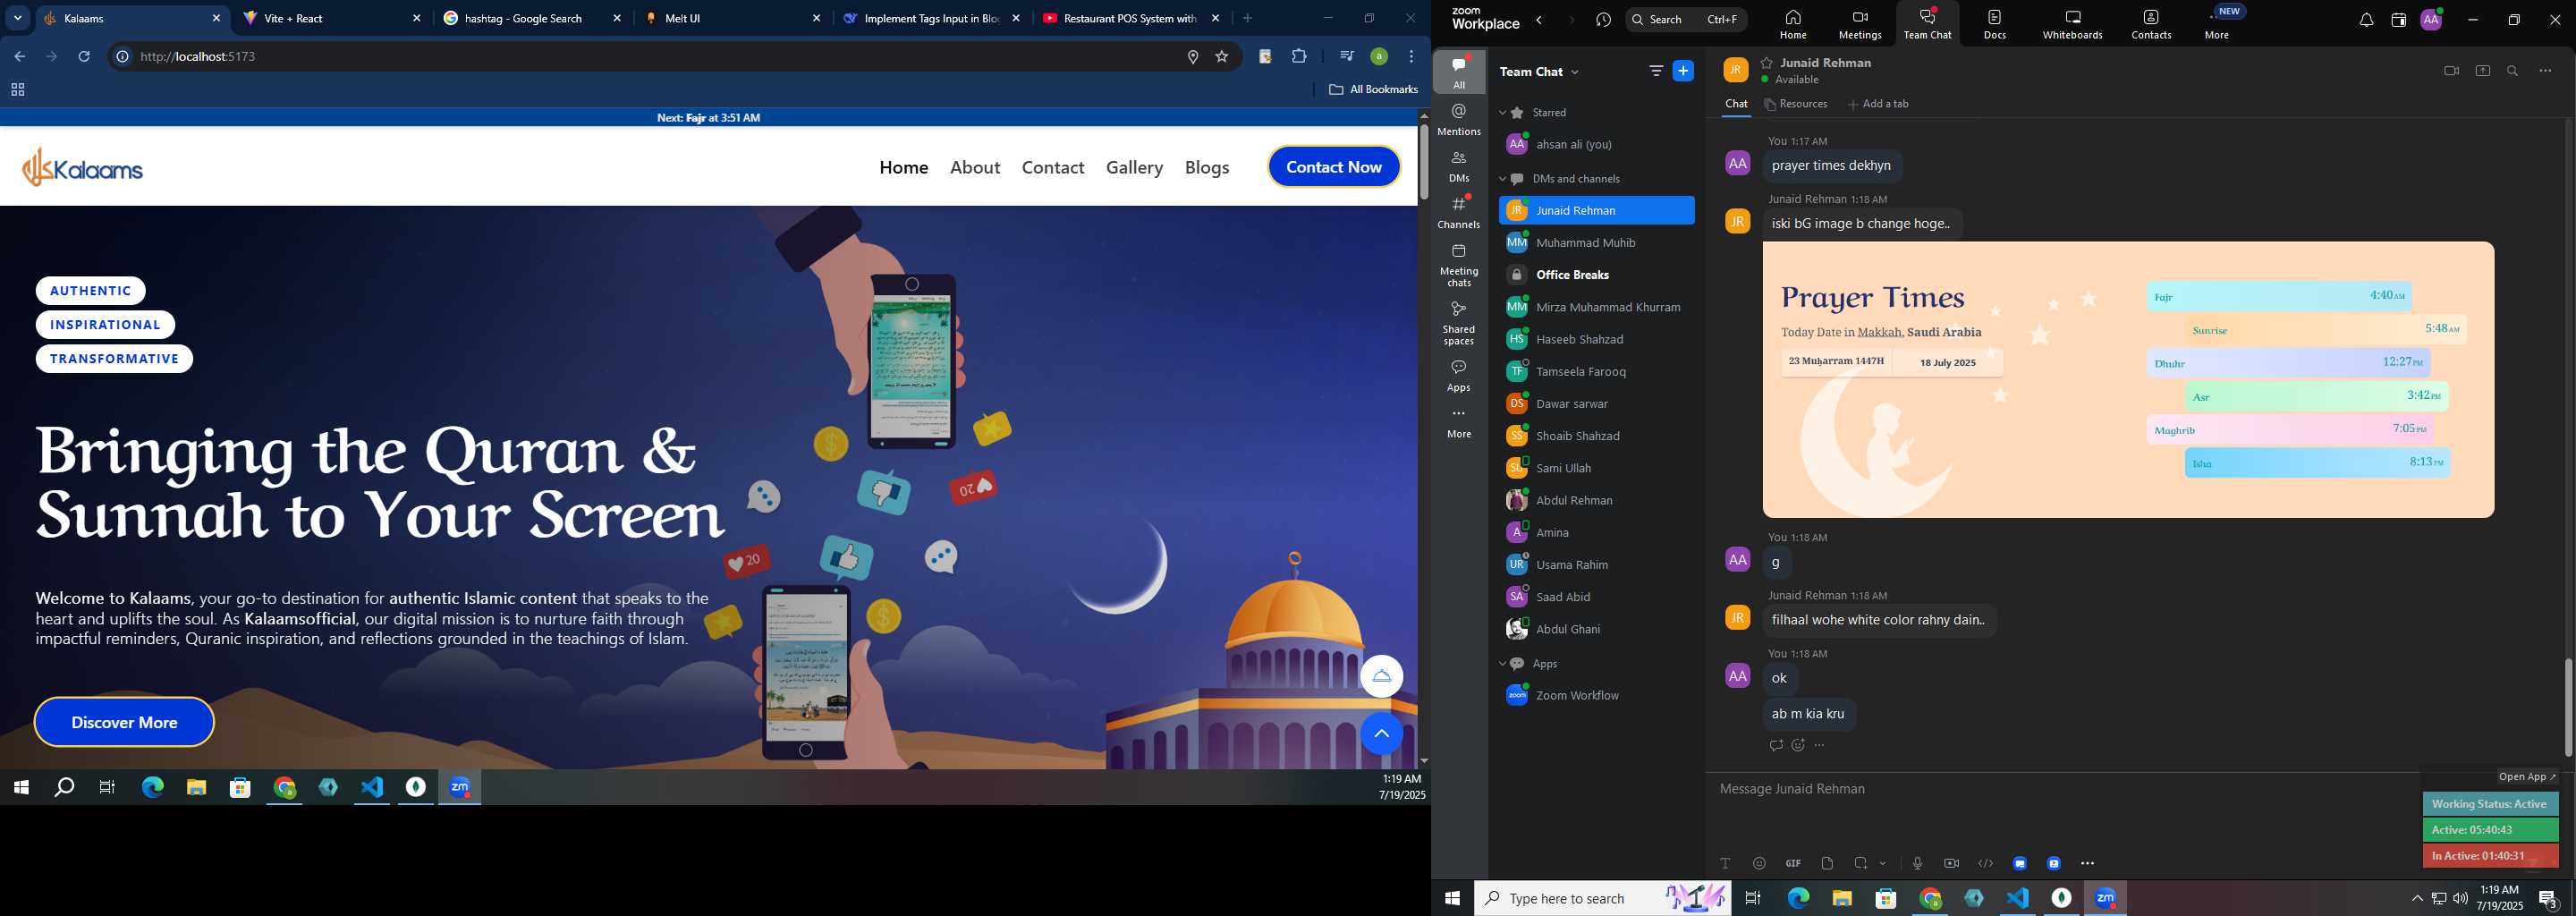
Task: Open Zoom notifications bell
Action: click(2366, 20)
